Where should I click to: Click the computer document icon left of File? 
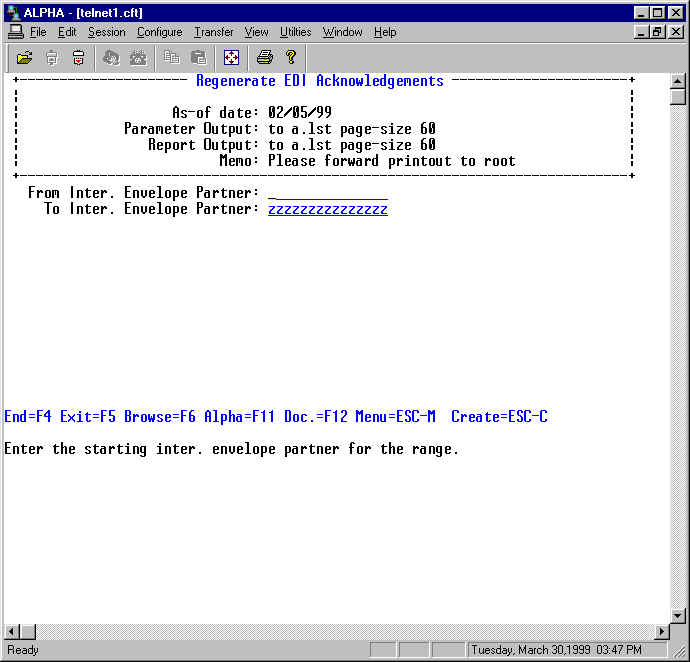click(15, 32)
